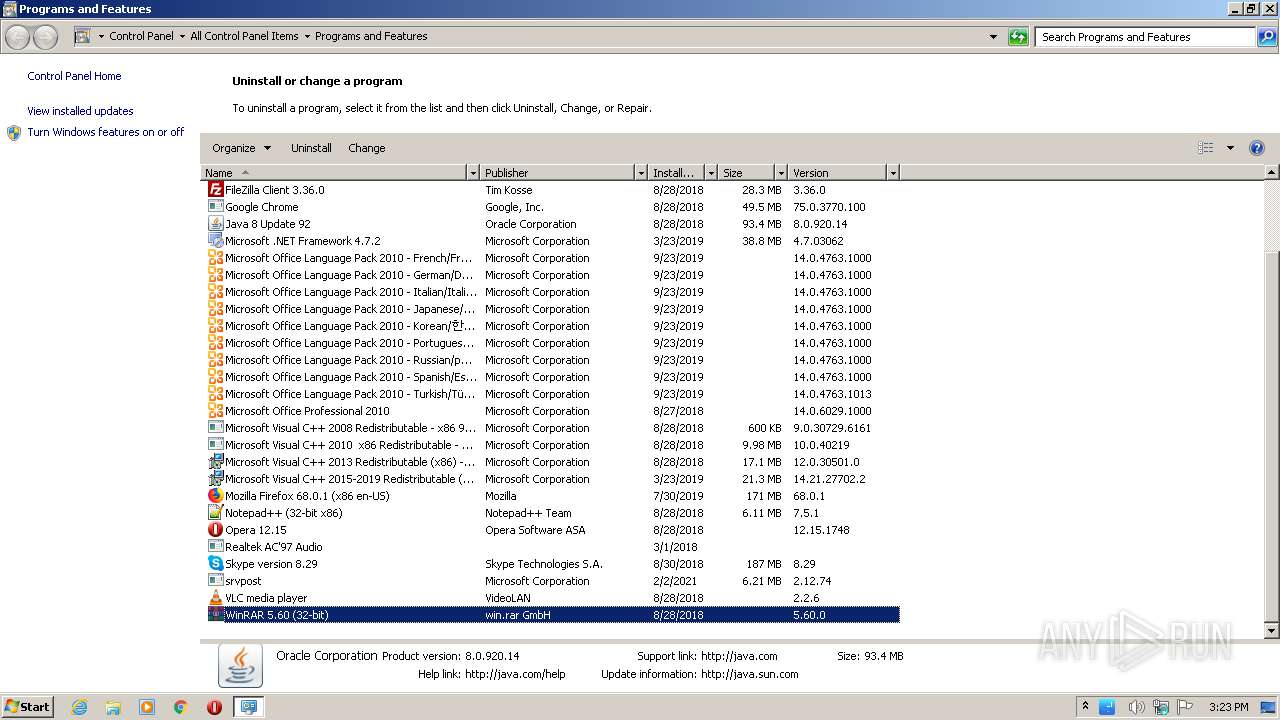Click the Notepad++ (32-bit x86) icon
The width and height of the screenshot is (1280, 720).
pos(215,512)
